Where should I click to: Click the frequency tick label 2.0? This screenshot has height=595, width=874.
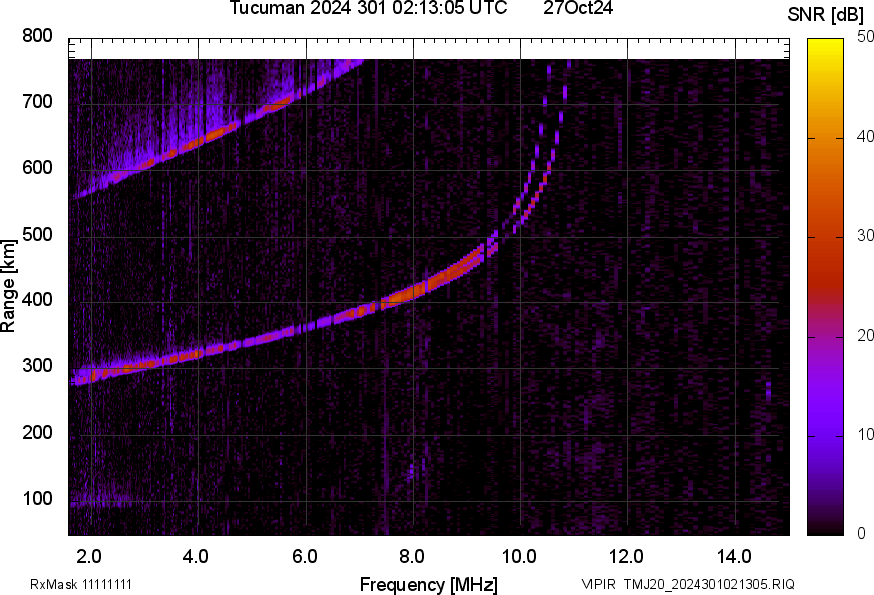point(89,557)
